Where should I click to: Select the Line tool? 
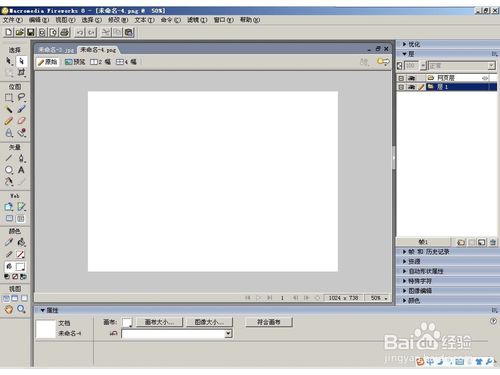pos(9,158)
